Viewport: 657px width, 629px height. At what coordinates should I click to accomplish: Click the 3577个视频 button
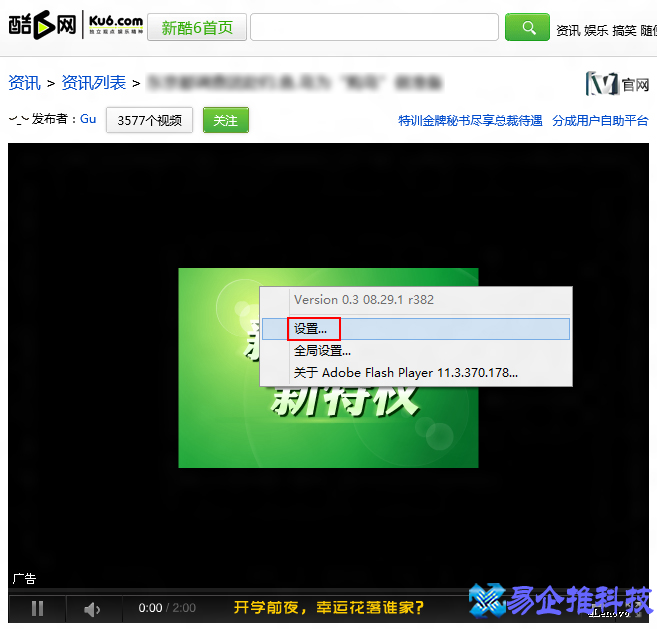[x=150, y=120]
